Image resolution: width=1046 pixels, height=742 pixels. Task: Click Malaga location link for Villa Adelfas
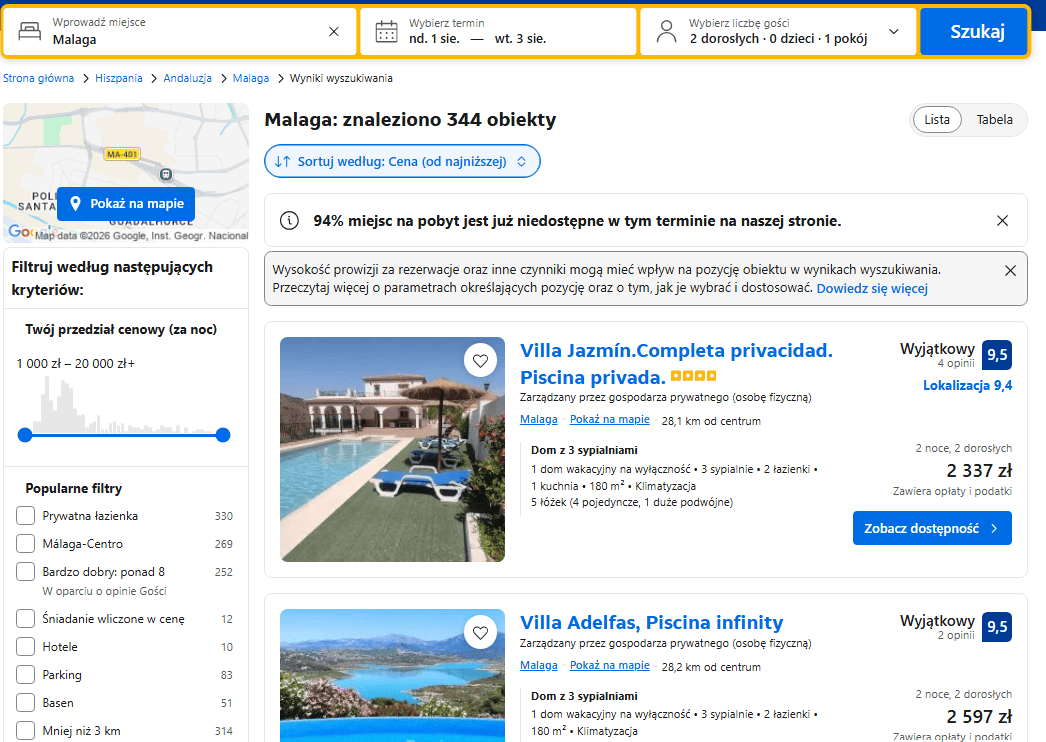tap(538, 665)
